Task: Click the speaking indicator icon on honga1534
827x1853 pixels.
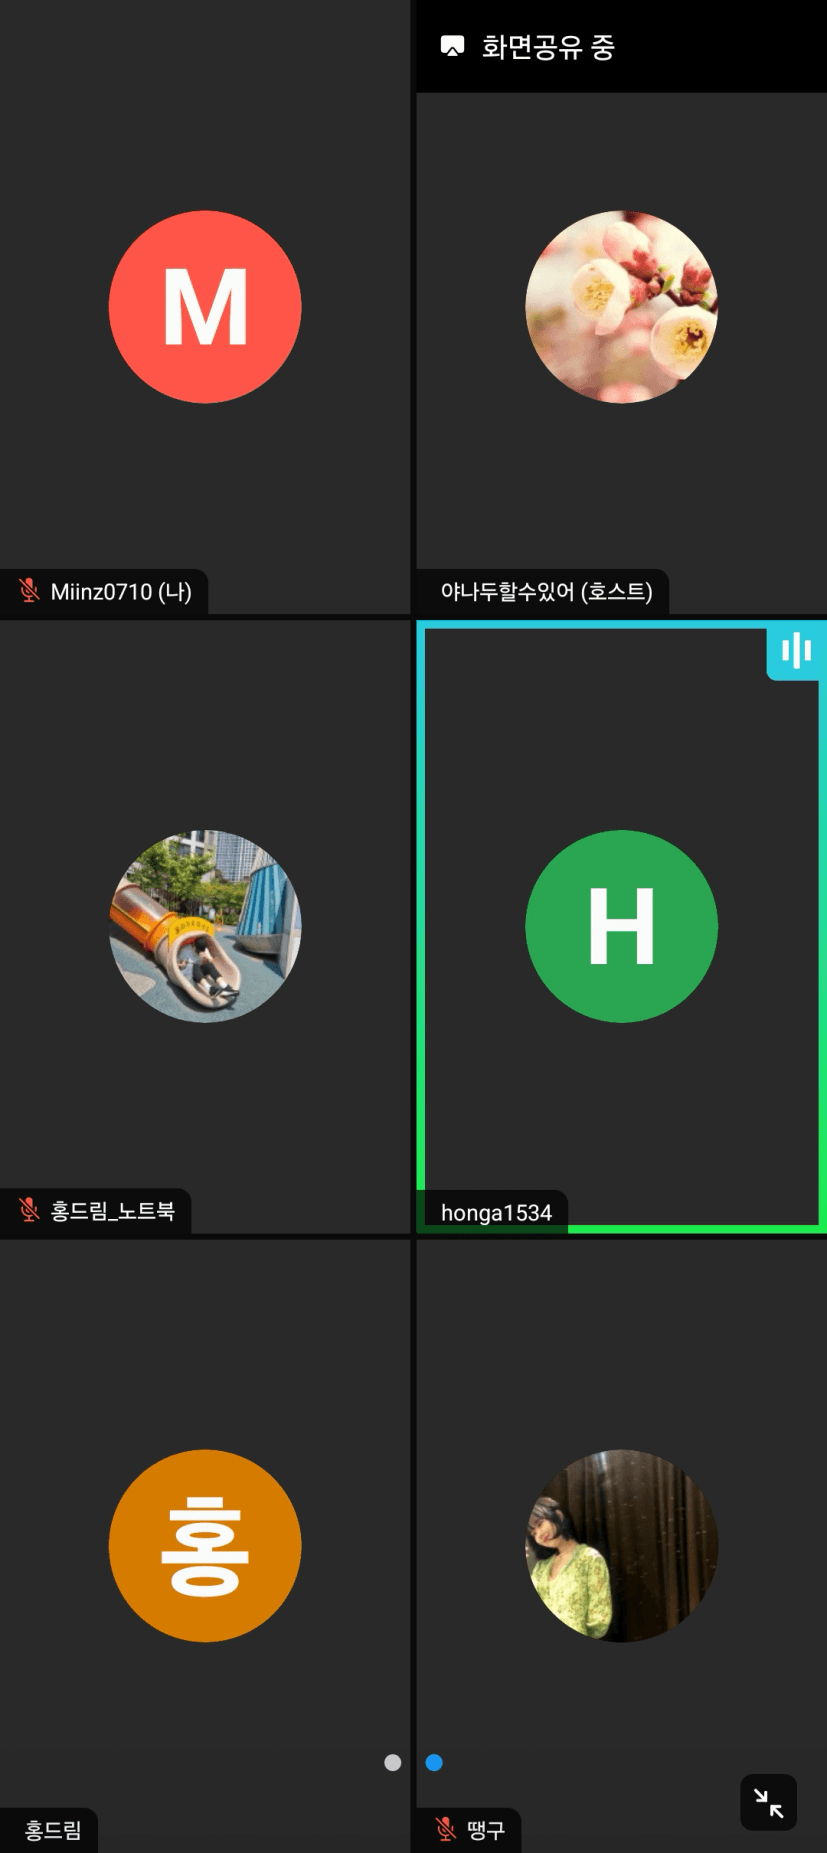Action: (796, 651)
